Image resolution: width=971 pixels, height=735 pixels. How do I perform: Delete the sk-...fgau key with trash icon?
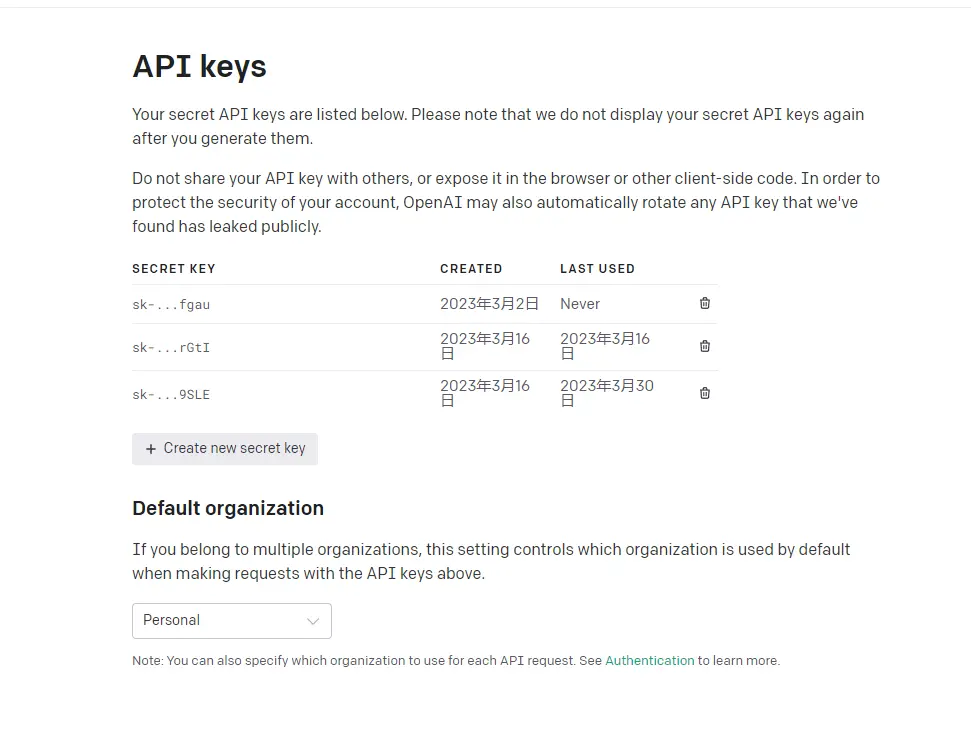(x=705, y=303)
